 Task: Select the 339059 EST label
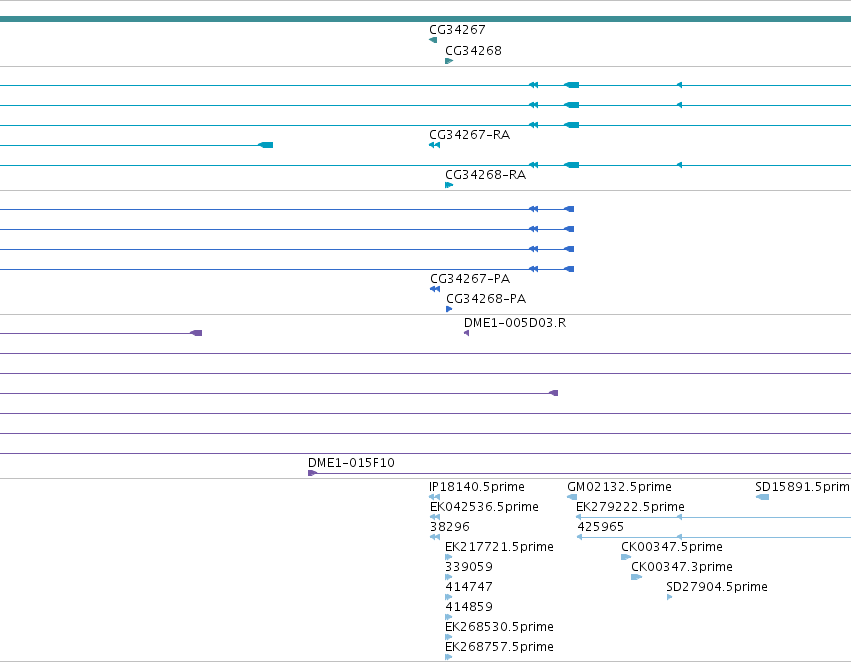click(x=469, y=567)
